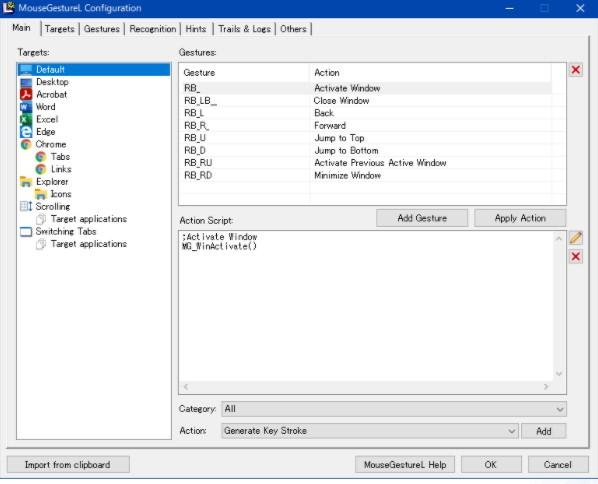Select the Edge target icon
This screenshot has width=598, height=484.
pos(26,132)
